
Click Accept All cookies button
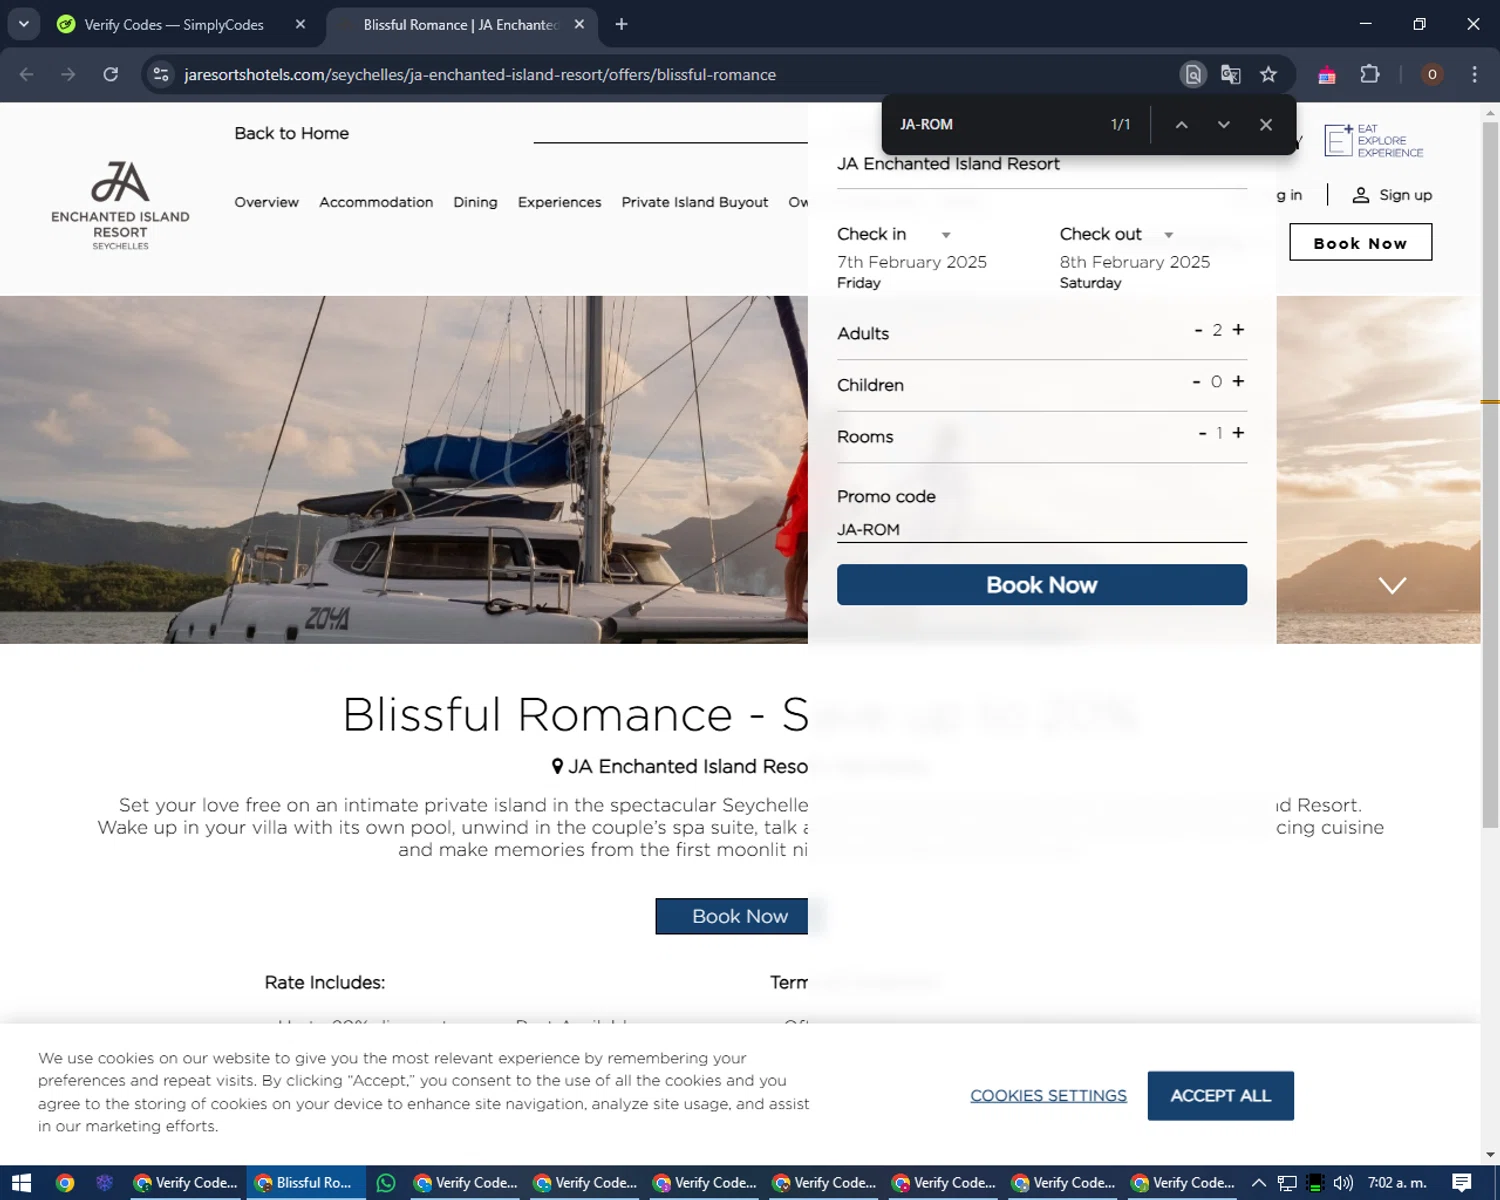pos(1221,1096)
